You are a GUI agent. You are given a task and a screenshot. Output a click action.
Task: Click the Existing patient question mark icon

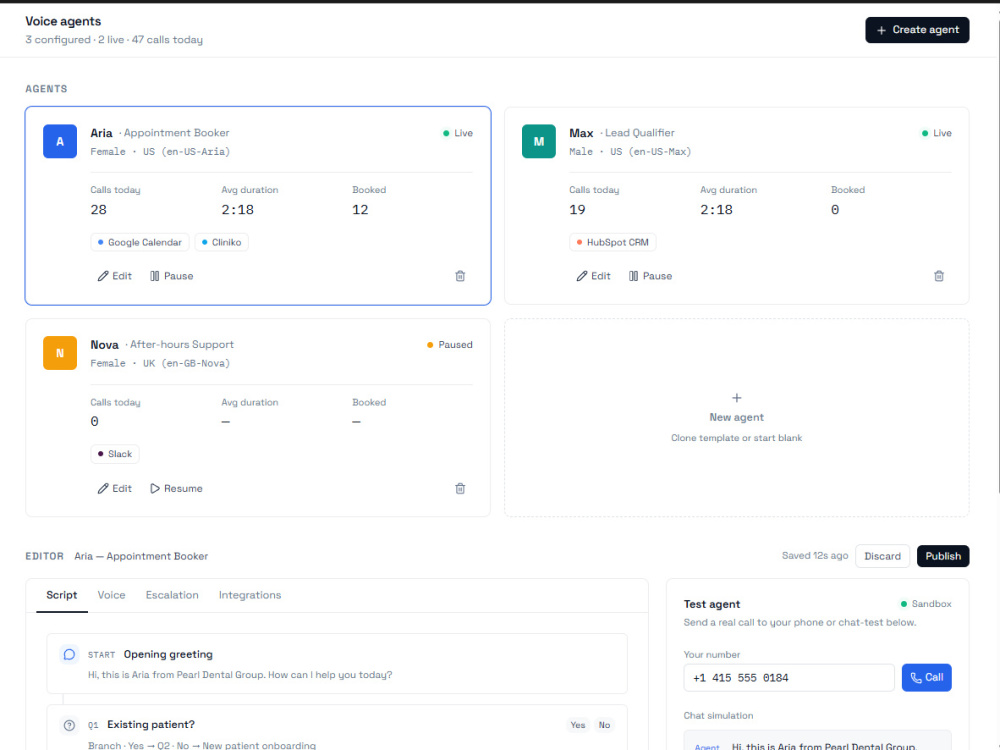70,725
